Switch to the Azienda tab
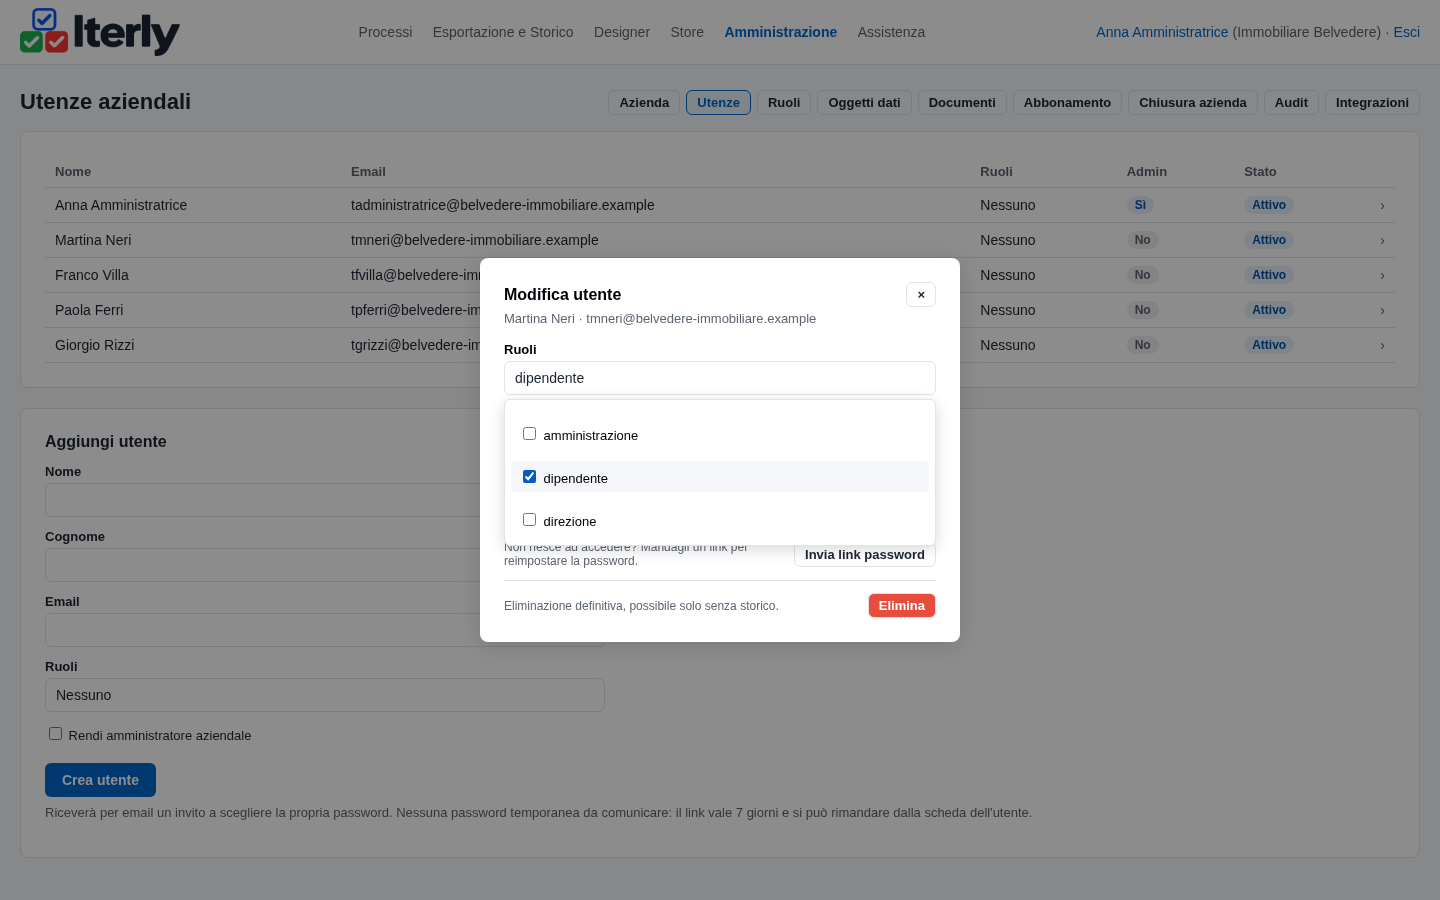Screen dimensions: 1440x900 [644, 103]
